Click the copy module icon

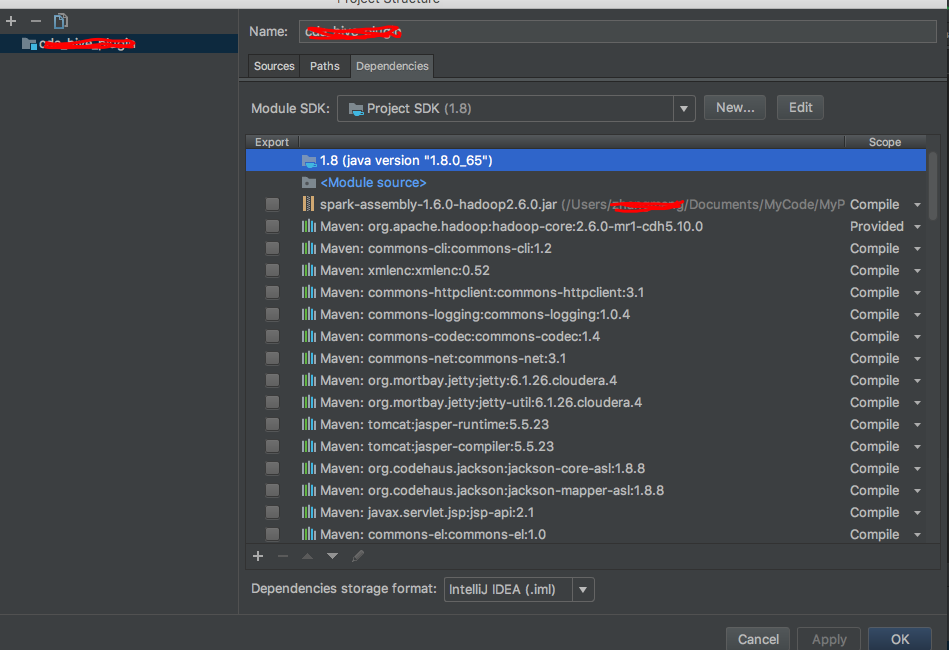point(61,21)
